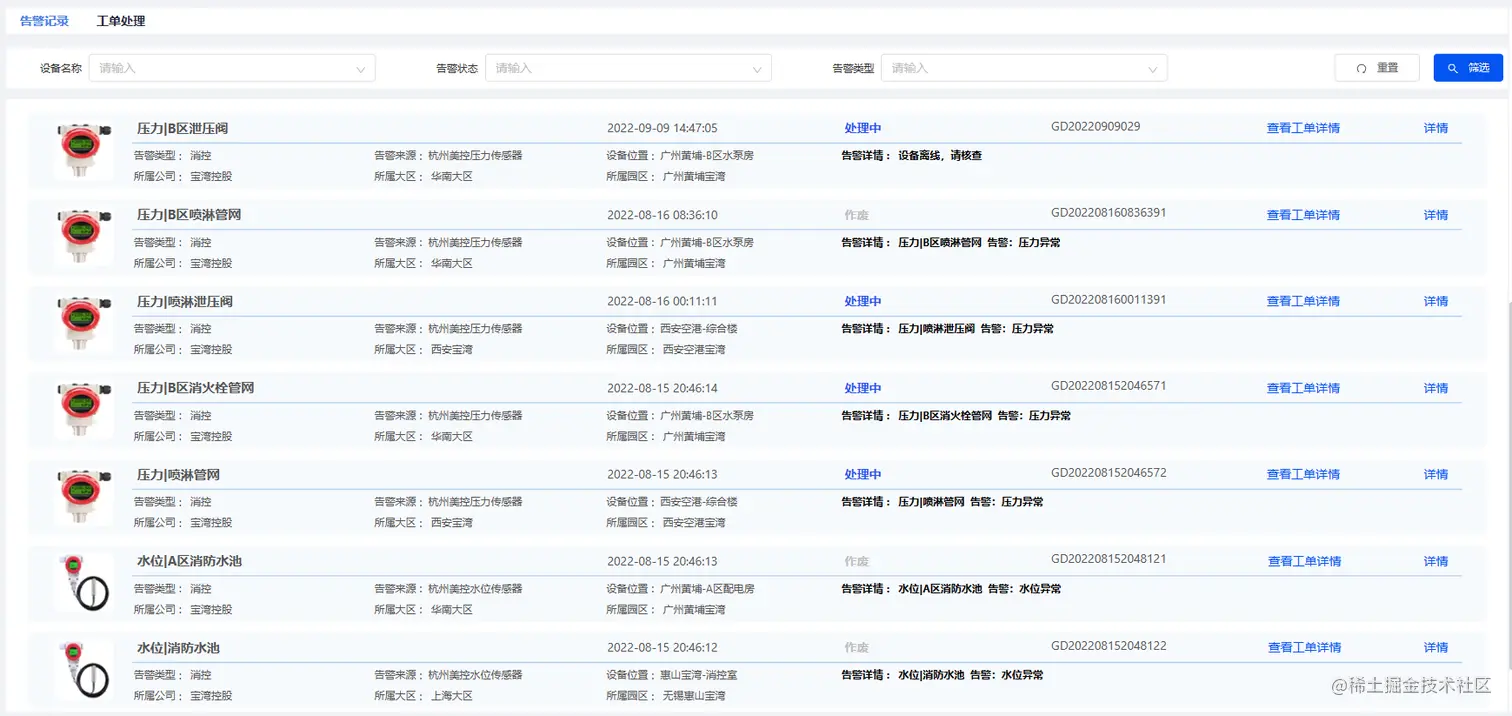Image resolution: width=1512 pixels, height=716 pixels.
Task: Open 详情 for 压力|喷淋泄压阀 alarm
Action: 1436,301
